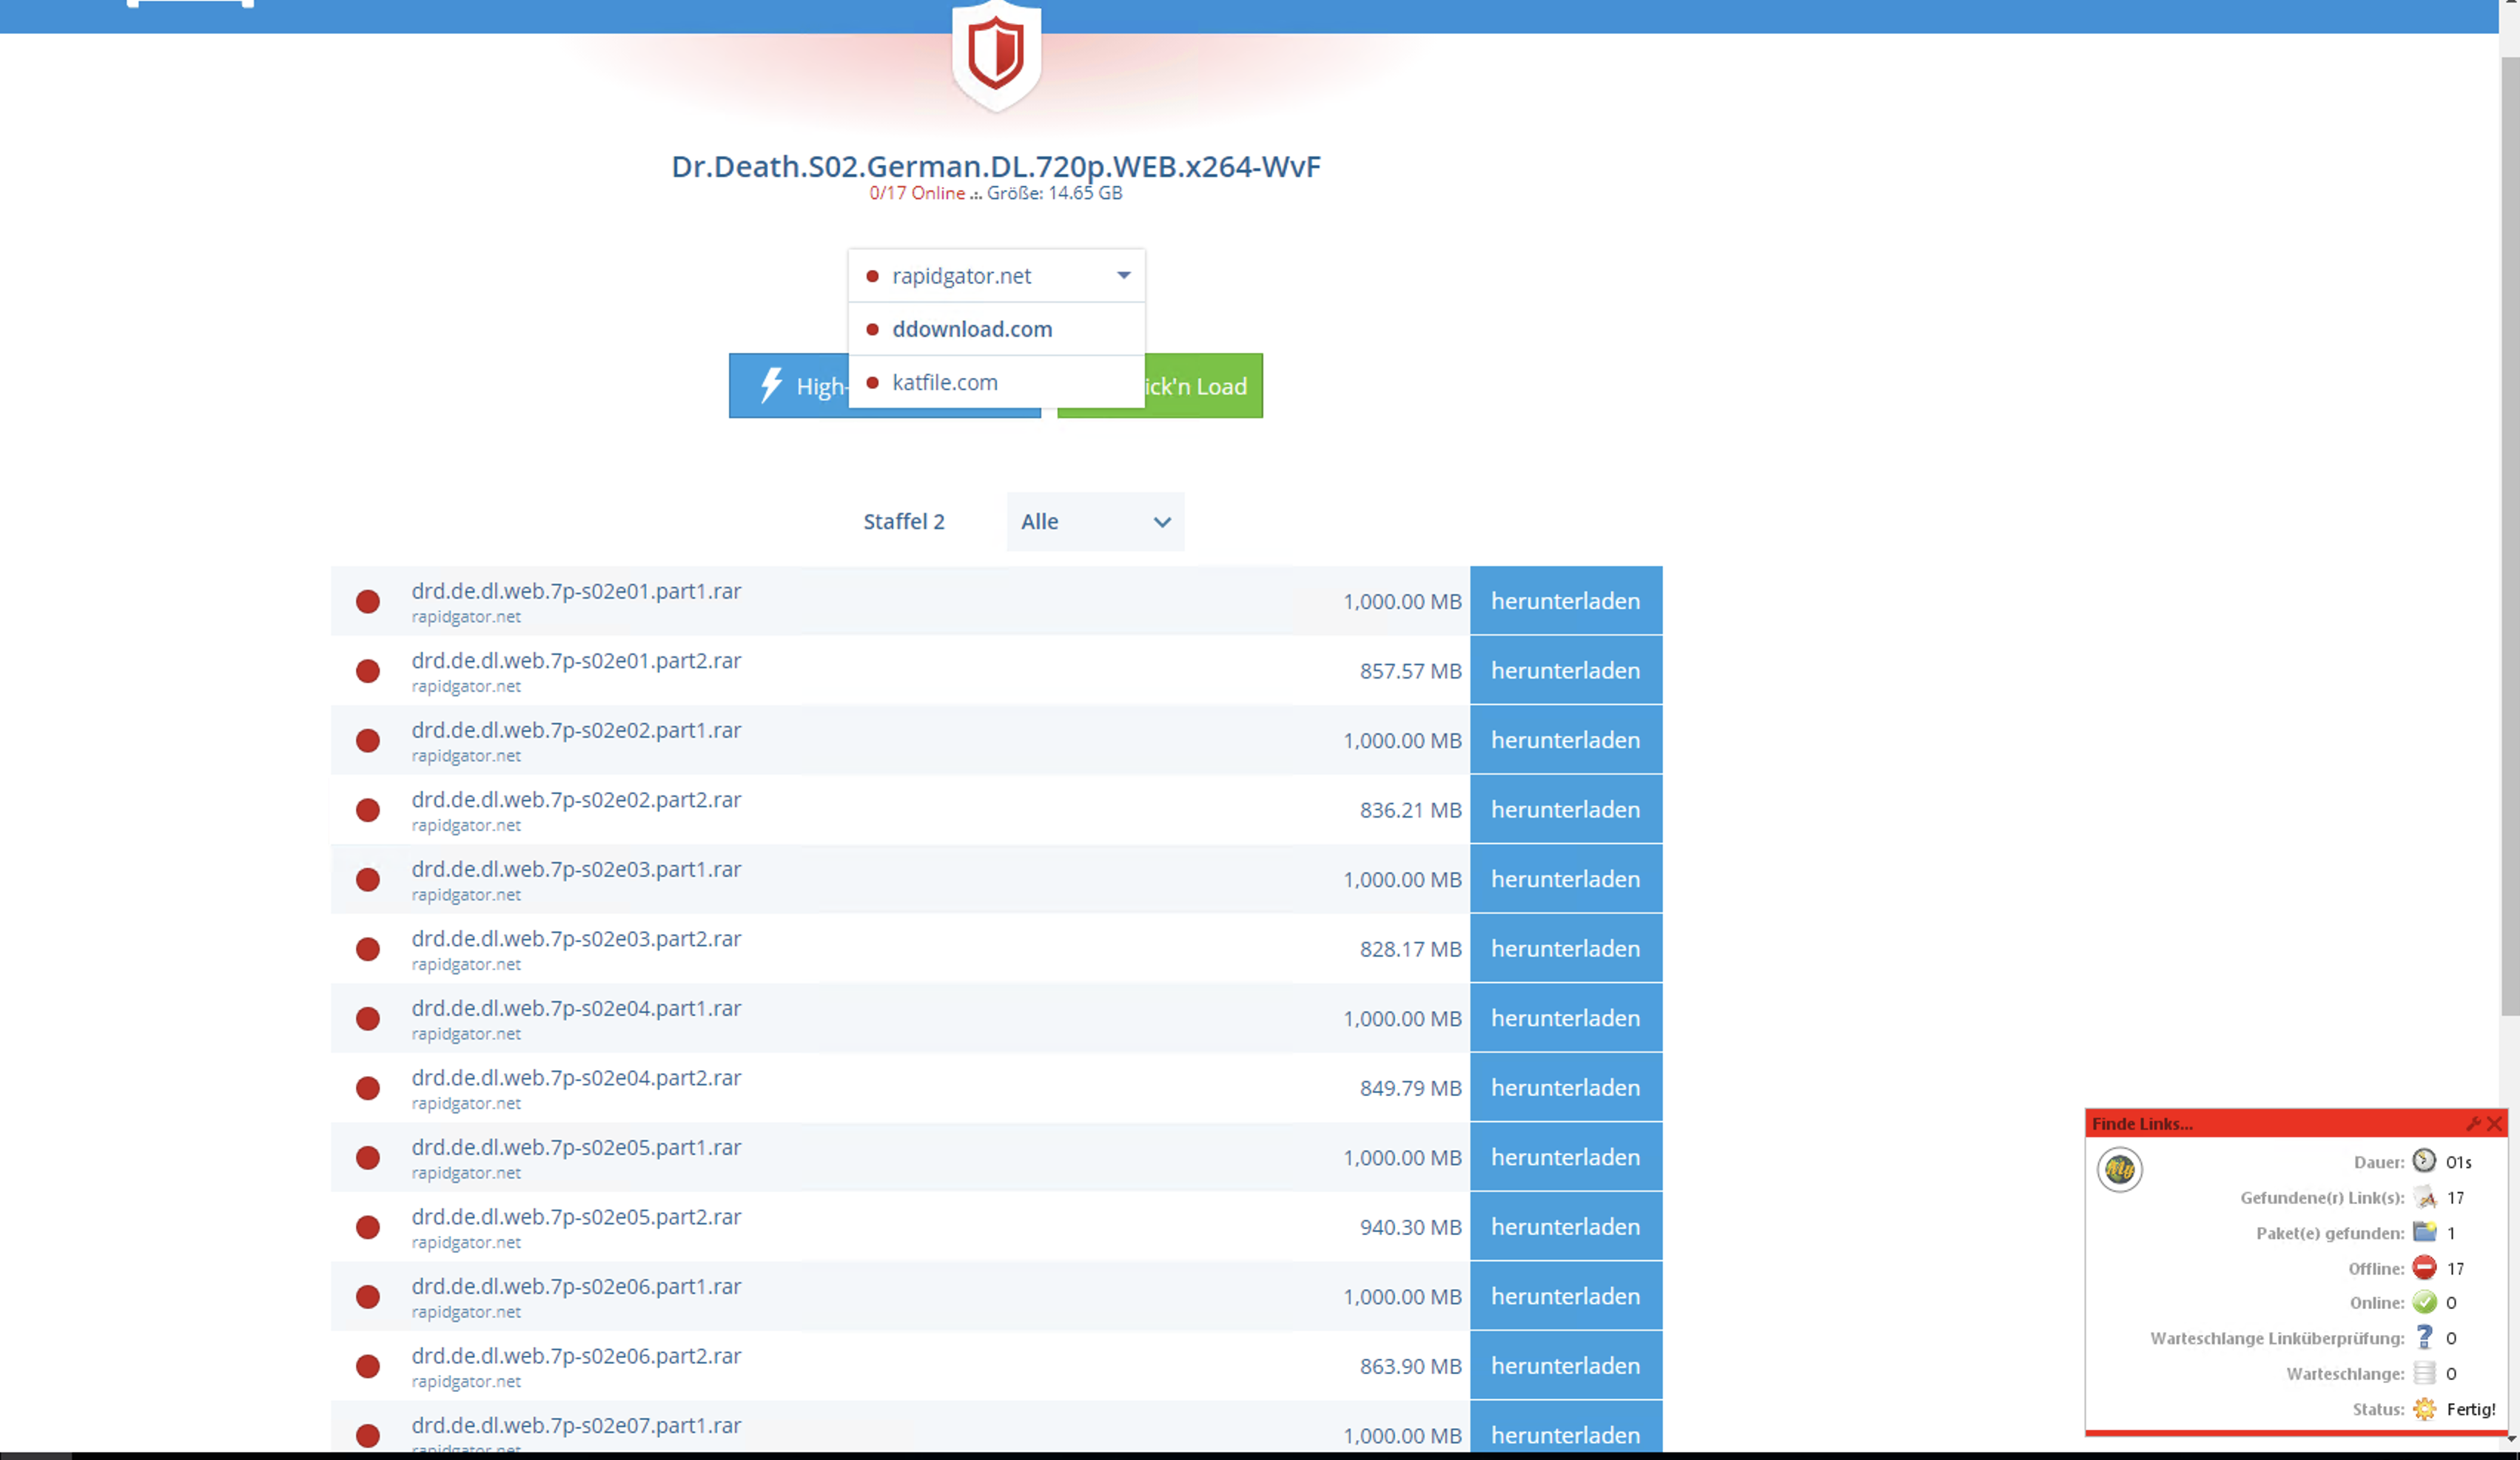Click the red Offline stop-sign icon
Viewport: 2520px width, 1460px height.
point(2424,1268)
